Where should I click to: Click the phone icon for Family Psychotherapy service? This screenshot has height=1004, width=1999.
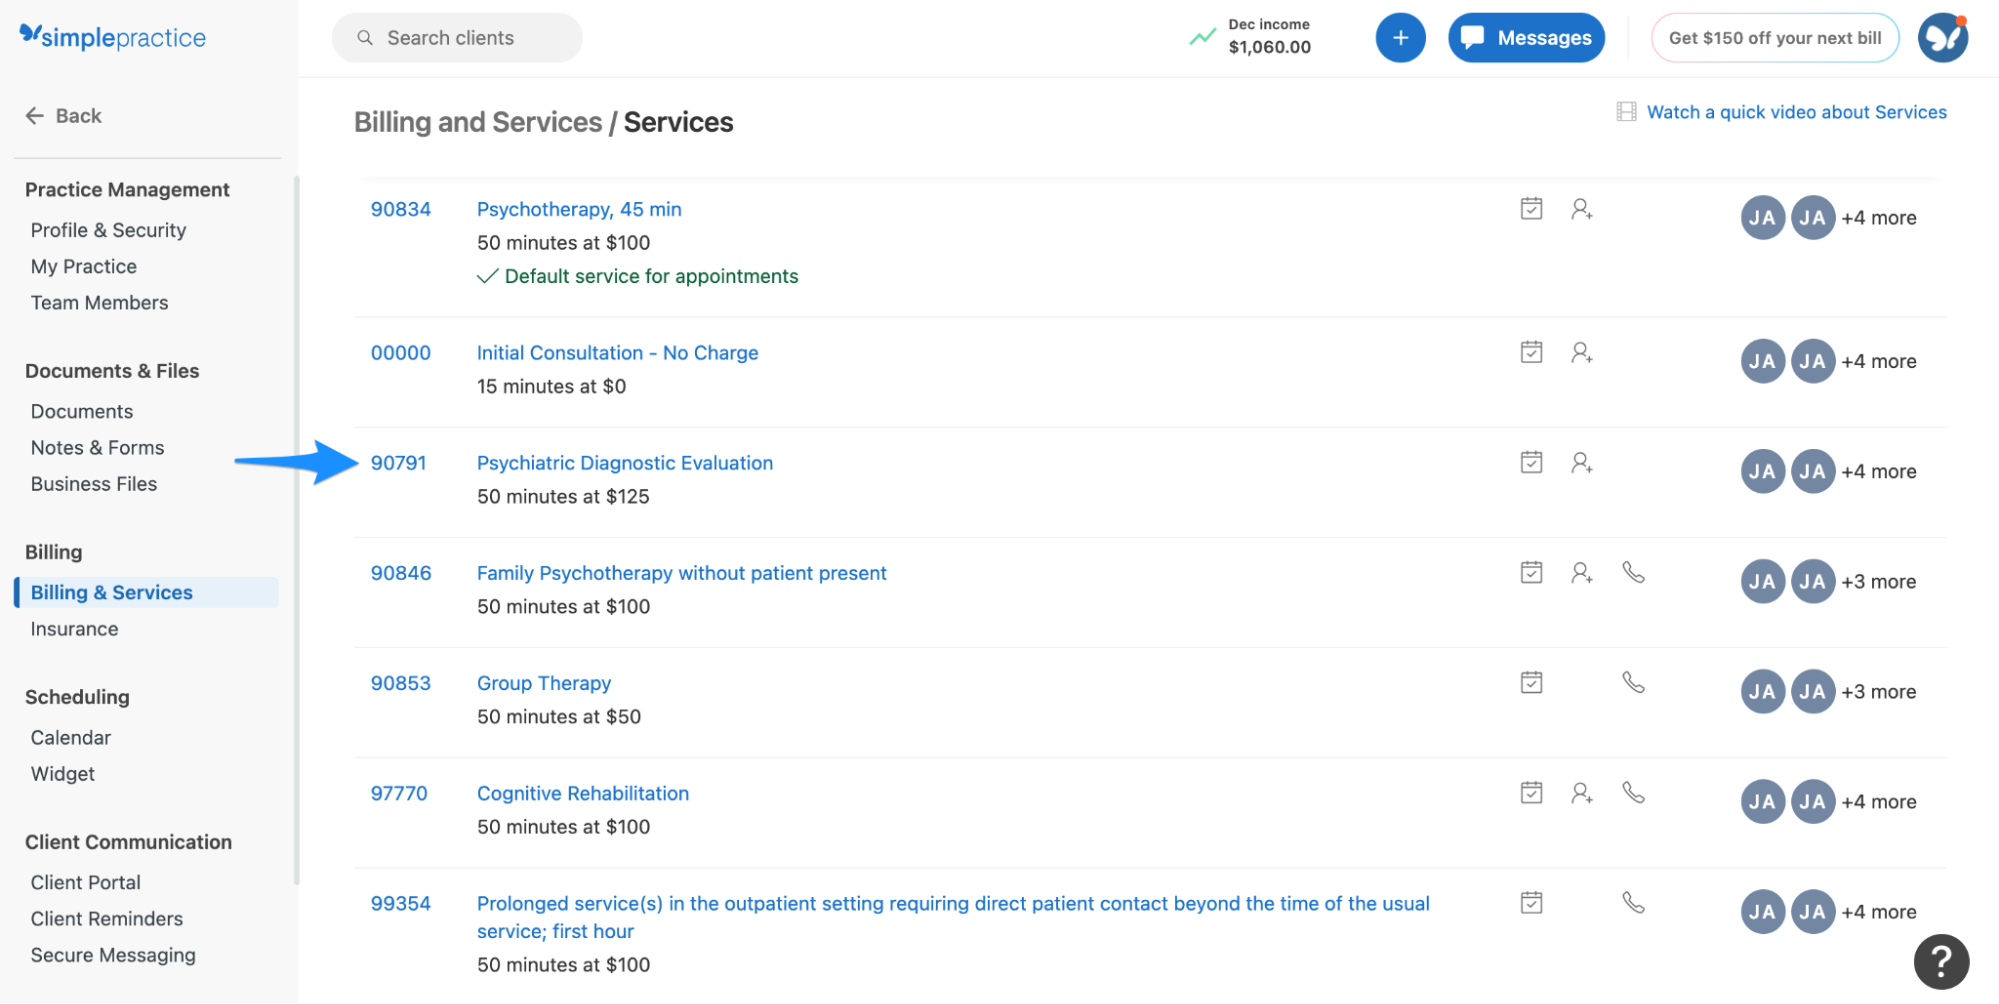click(1634, 572)
